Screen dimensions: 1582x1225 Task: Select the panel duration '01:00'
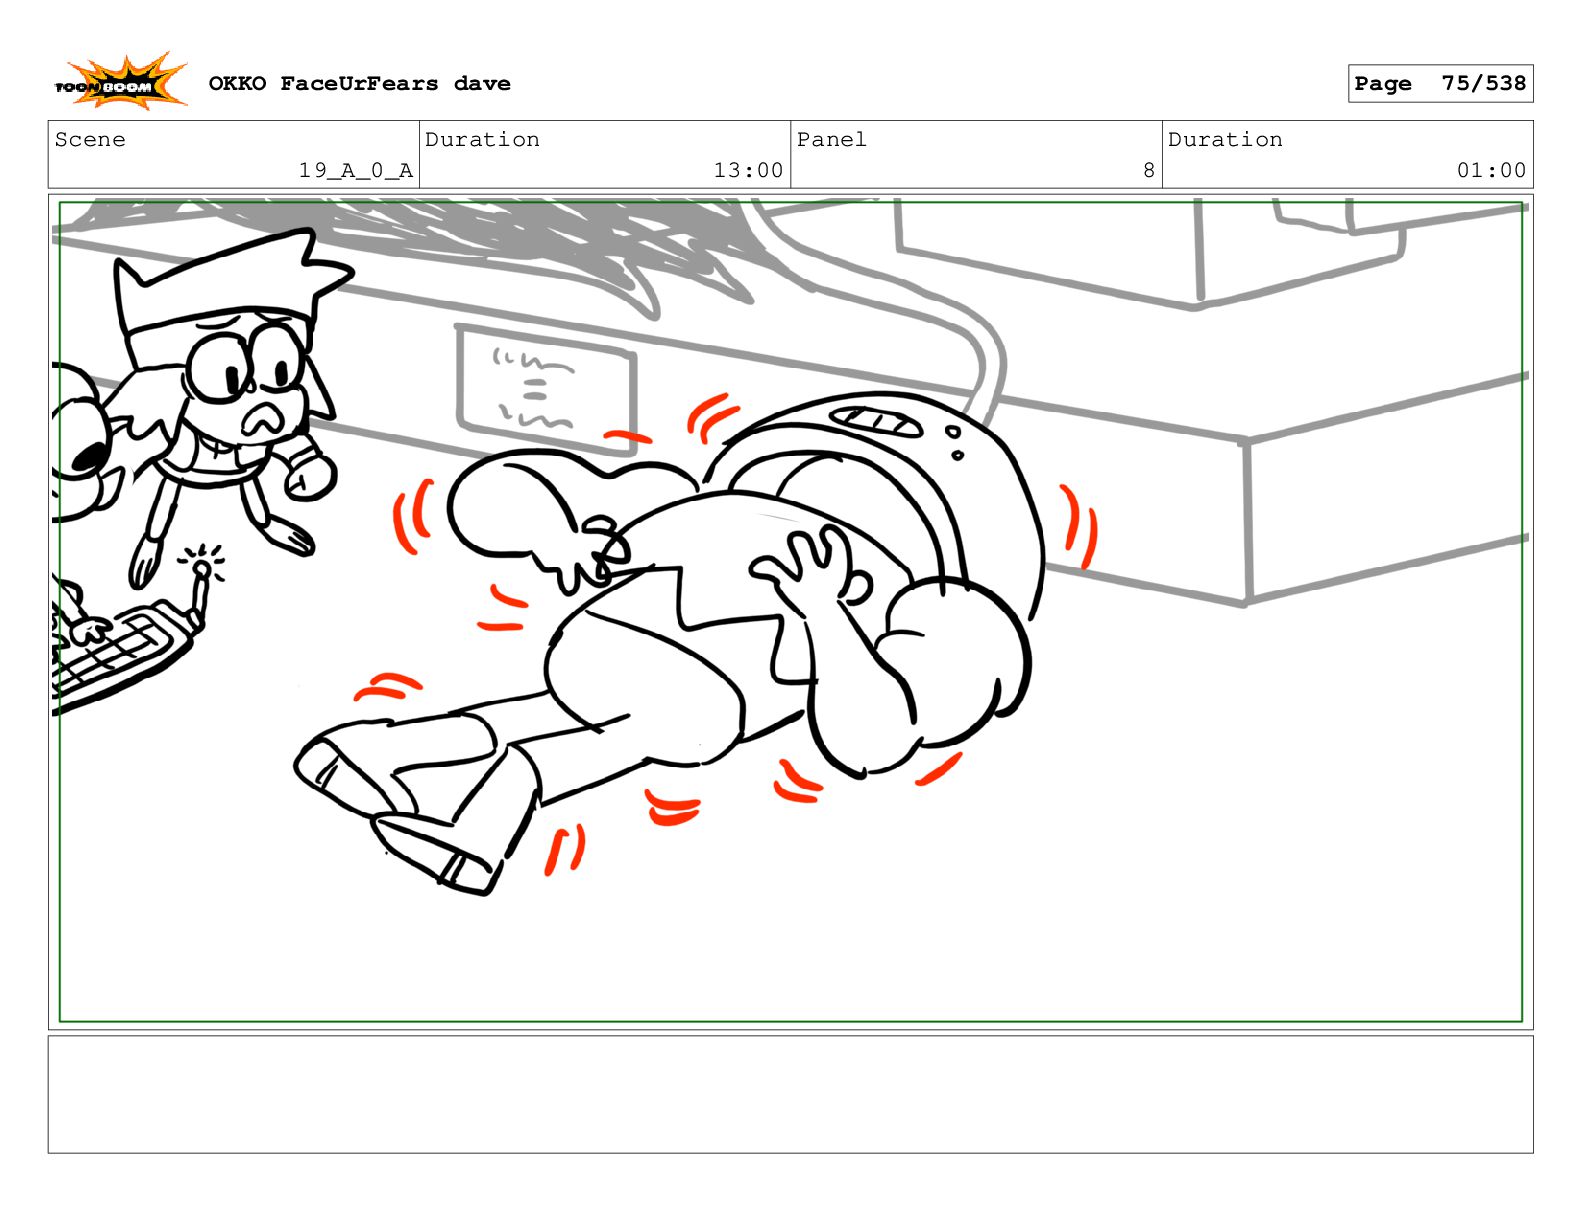click(1491, 170)
